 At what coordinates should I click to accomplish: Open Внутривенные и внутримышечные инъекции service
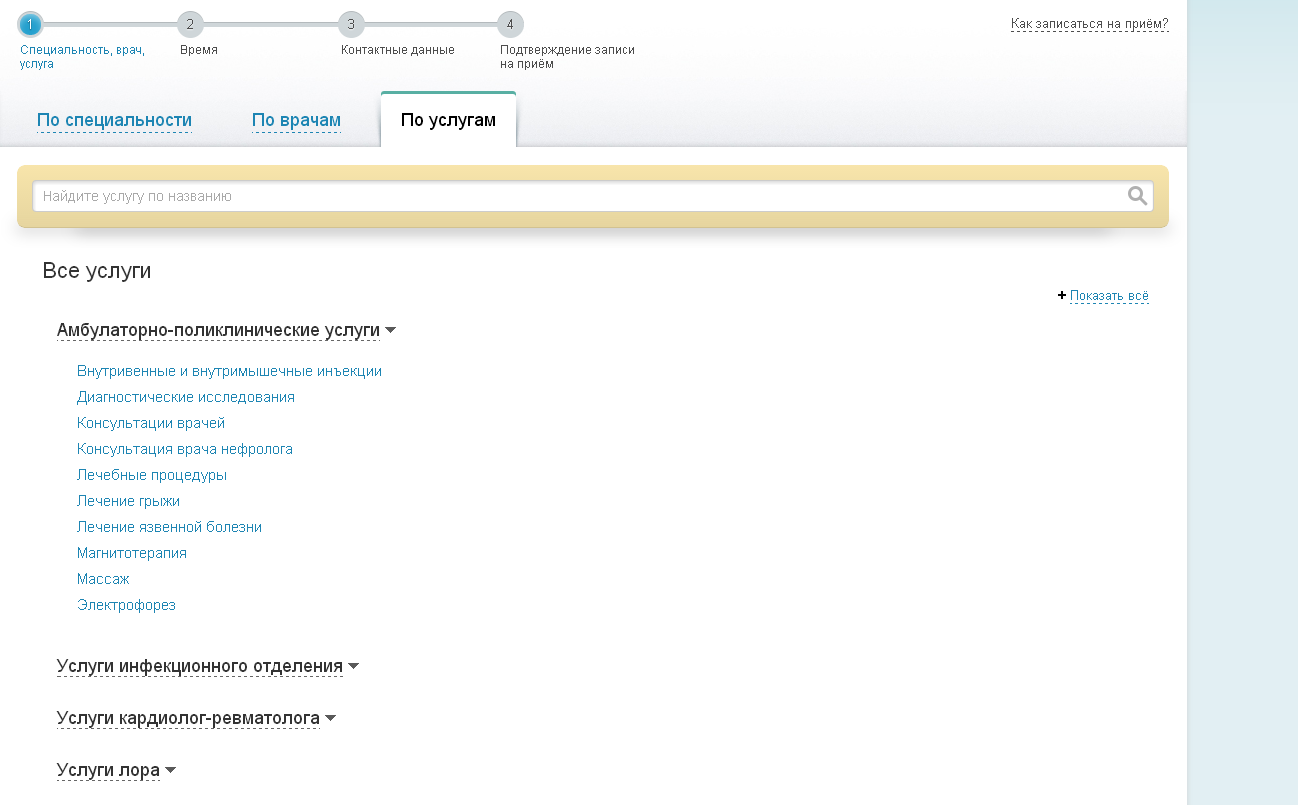point(229,371)
